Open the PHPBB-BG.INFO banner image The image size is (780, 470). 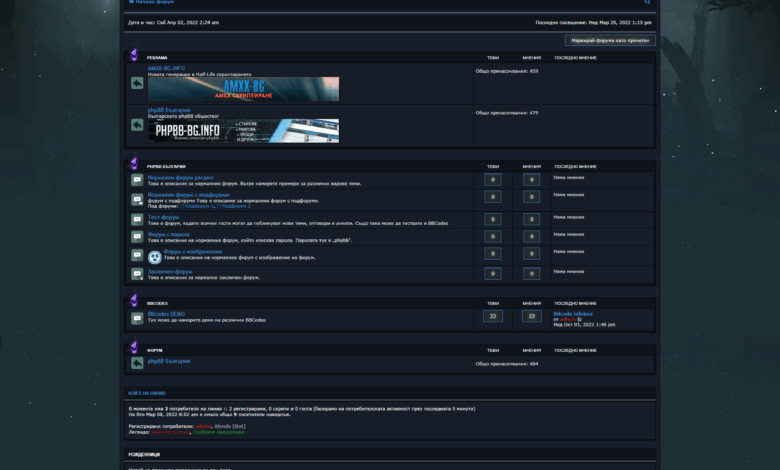click(243, 131)
